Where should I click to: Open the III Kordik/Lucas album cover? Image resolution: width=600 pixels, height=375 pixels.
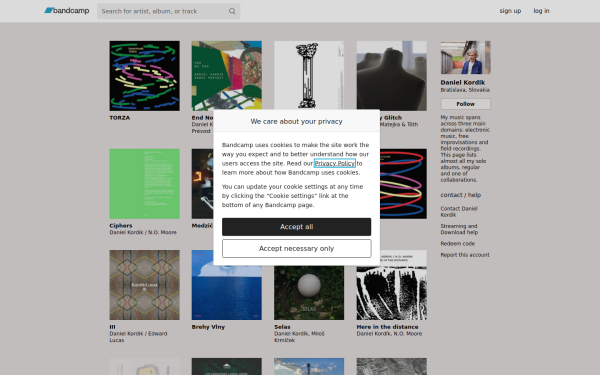[144, 285]
